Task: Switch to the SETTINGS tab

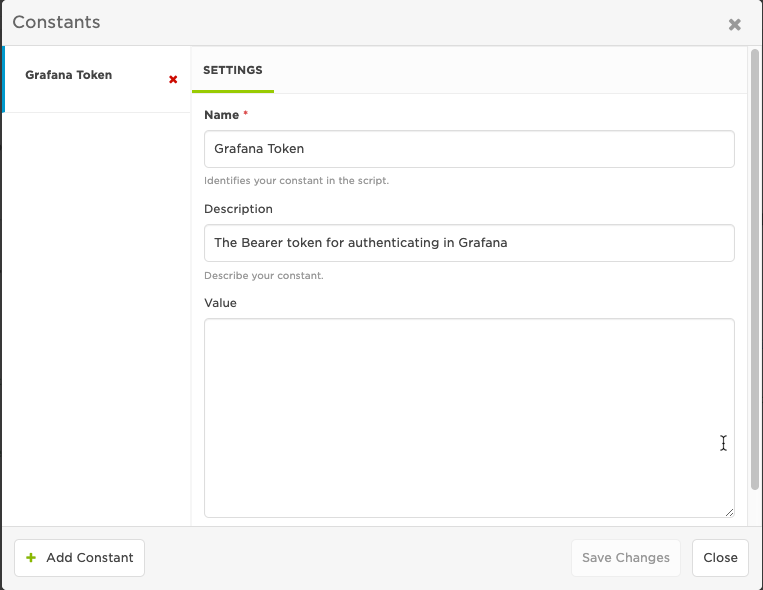Action: (232, 71)
